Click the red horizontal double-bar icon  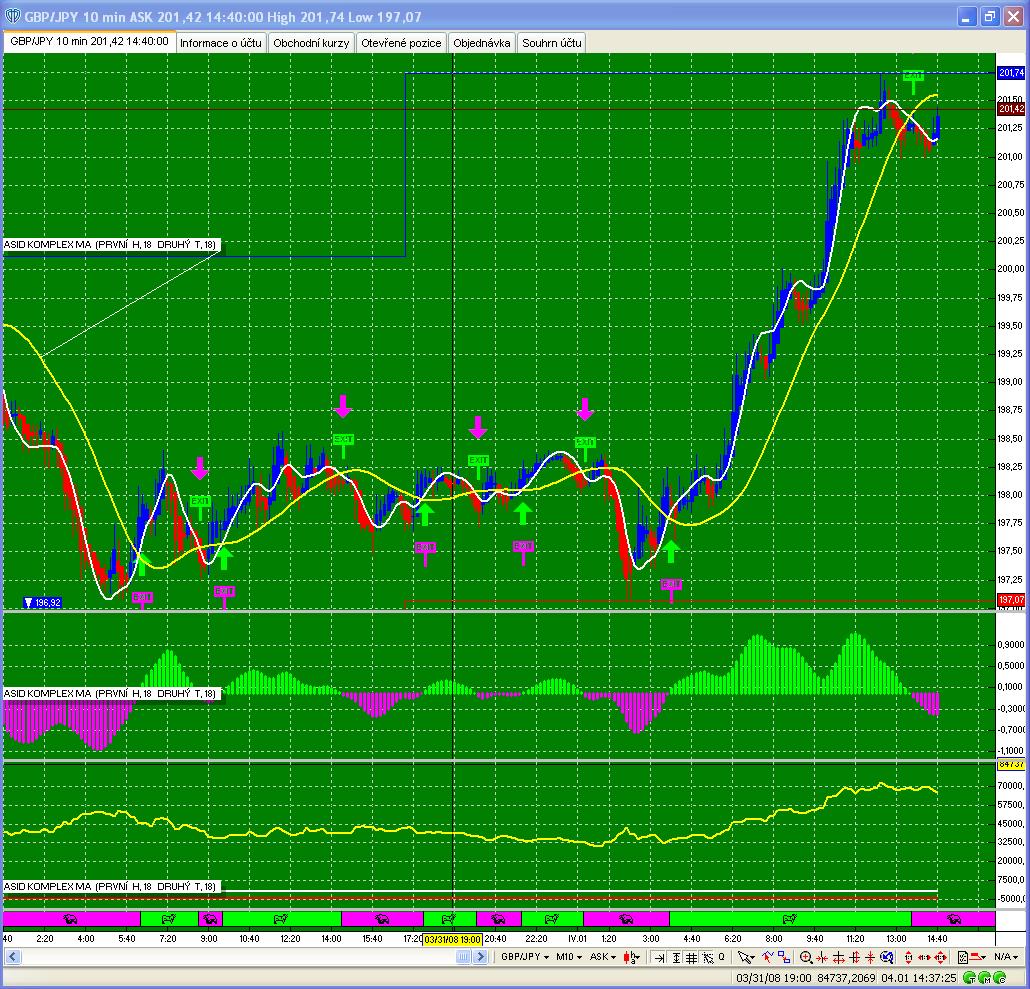point(839,957)
